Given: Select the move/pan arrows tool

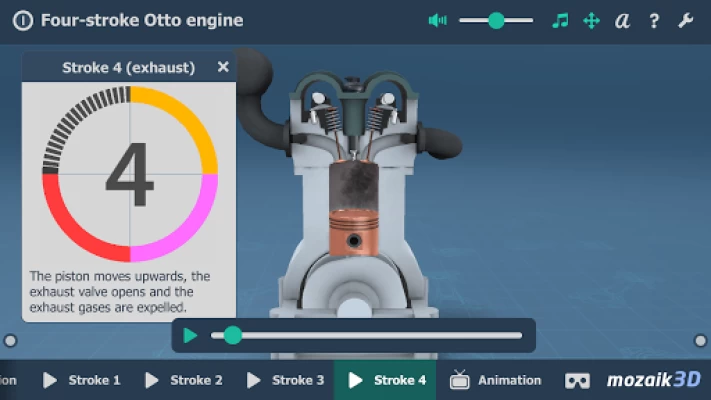Looking at the screenshot, I should tap(591, 20).
